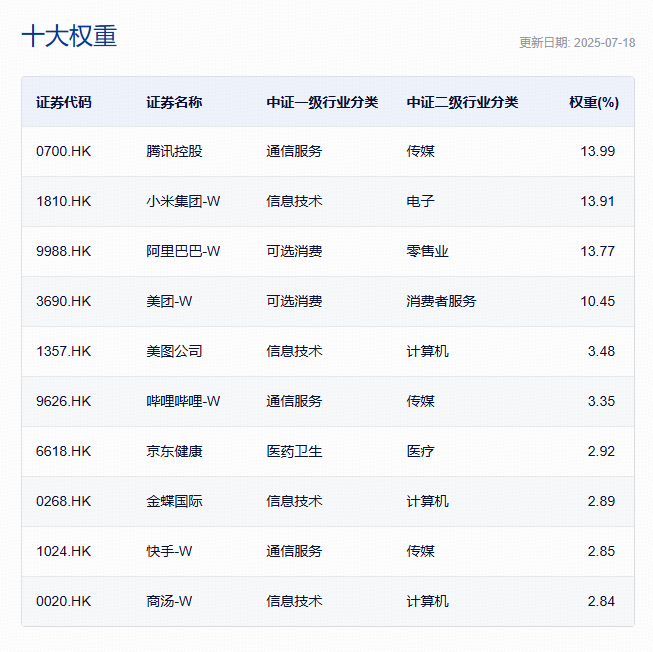Click weight value 2.85
Viewport: 653px width, 652px height.
pos(601,551)
